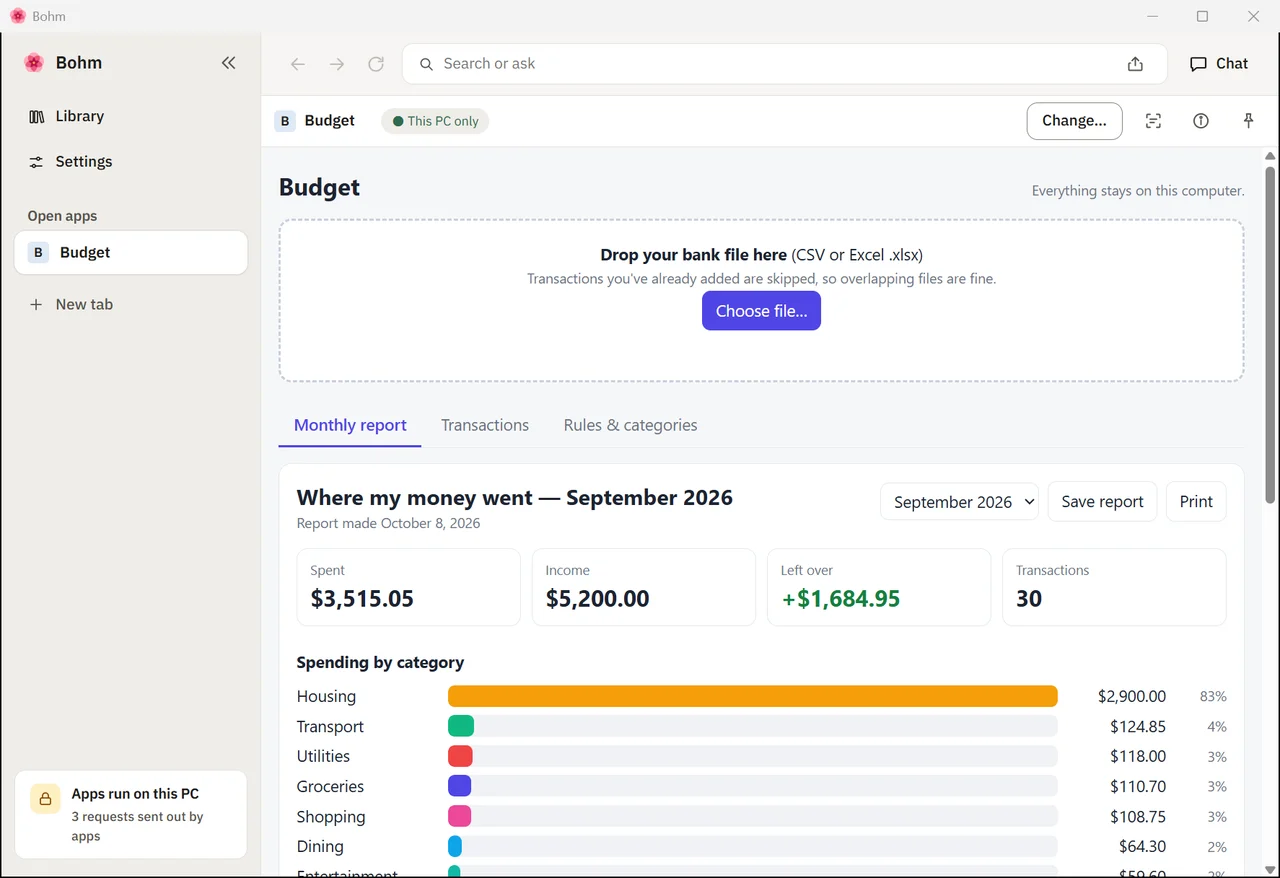This screenshot has width=1280, height=878.
Task: Click the Utilities category label
Action: (324, 757)
